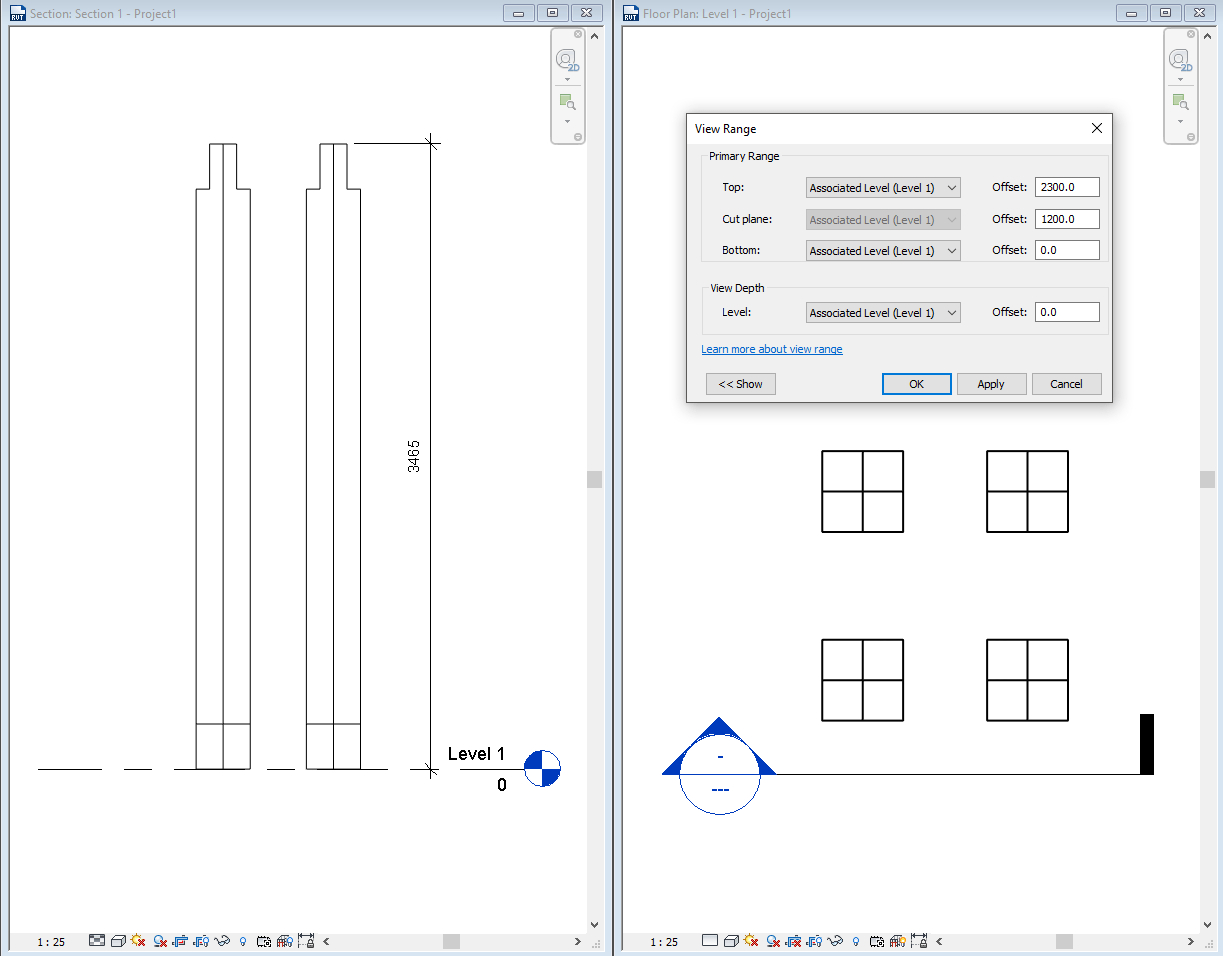Edit the Cut plane offset value 1200.0
The height and width of the screenshot is (956, 1223).
[1067, 218]
